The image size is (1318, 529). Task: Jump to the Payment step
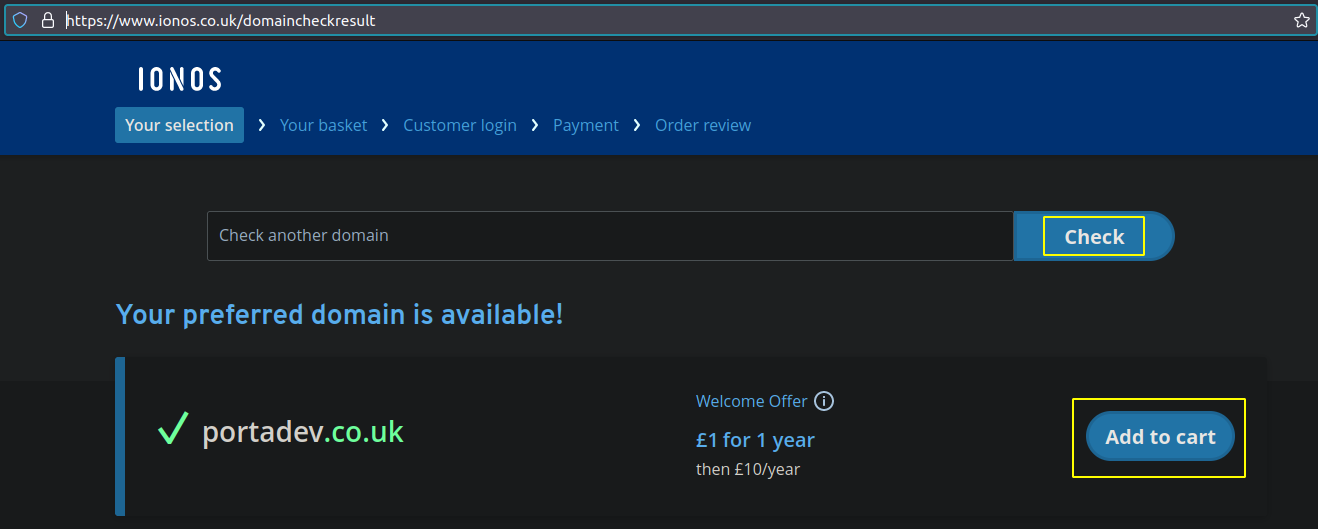tap(586, 125)
